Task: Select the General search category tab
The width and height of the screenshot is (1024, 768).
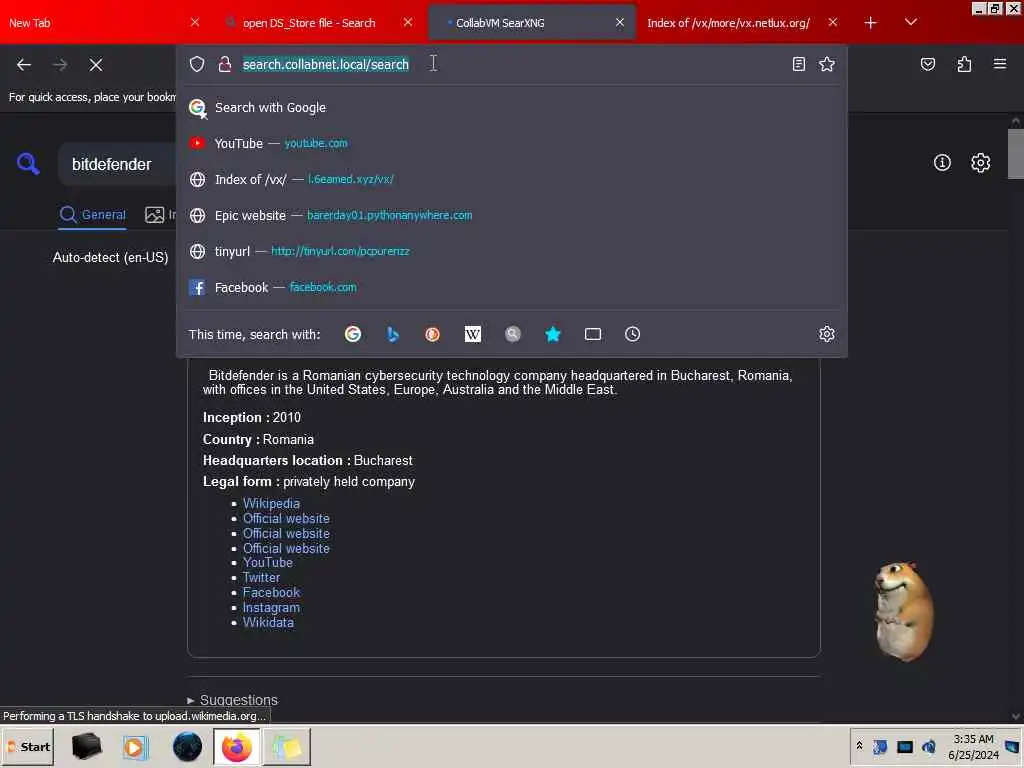Action: [x=93, y=215]
